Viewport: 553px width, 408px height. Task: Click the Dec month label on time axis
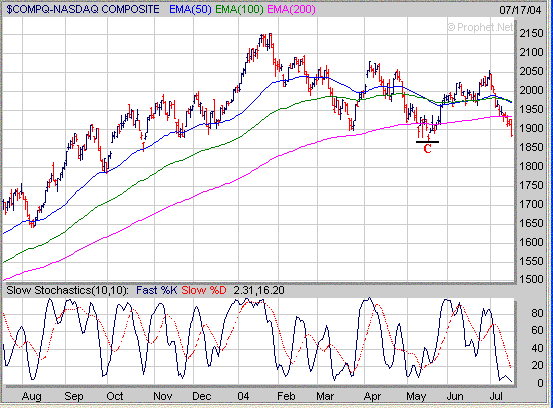(x=201, y=396)
